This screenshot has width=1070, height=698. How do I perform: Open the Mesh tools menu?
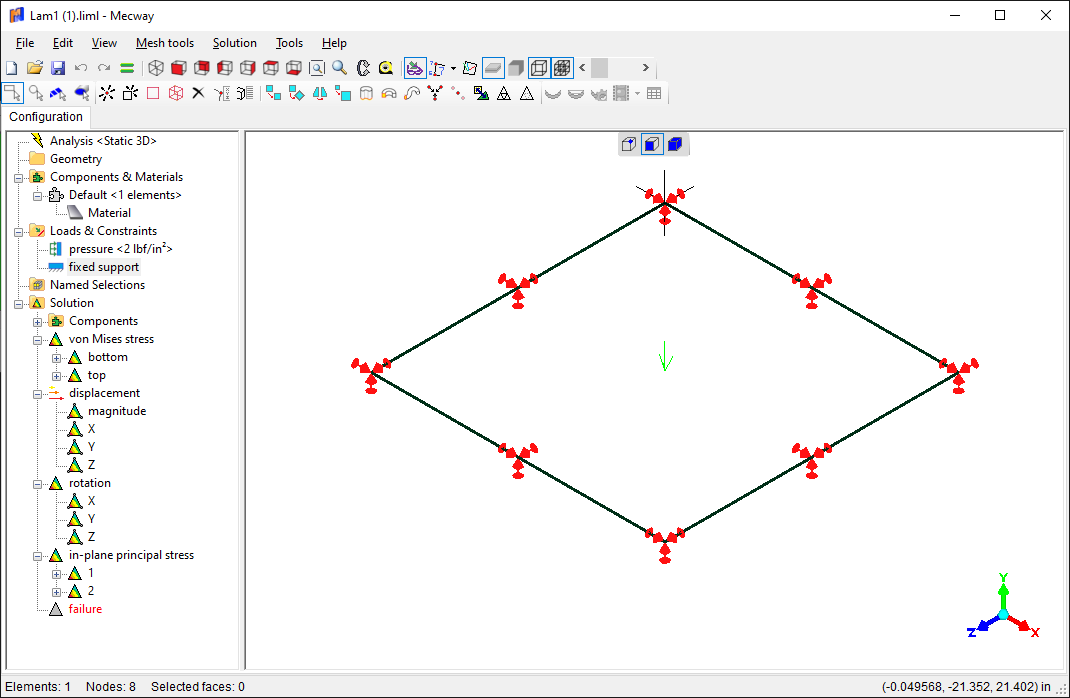click(164, 43)
